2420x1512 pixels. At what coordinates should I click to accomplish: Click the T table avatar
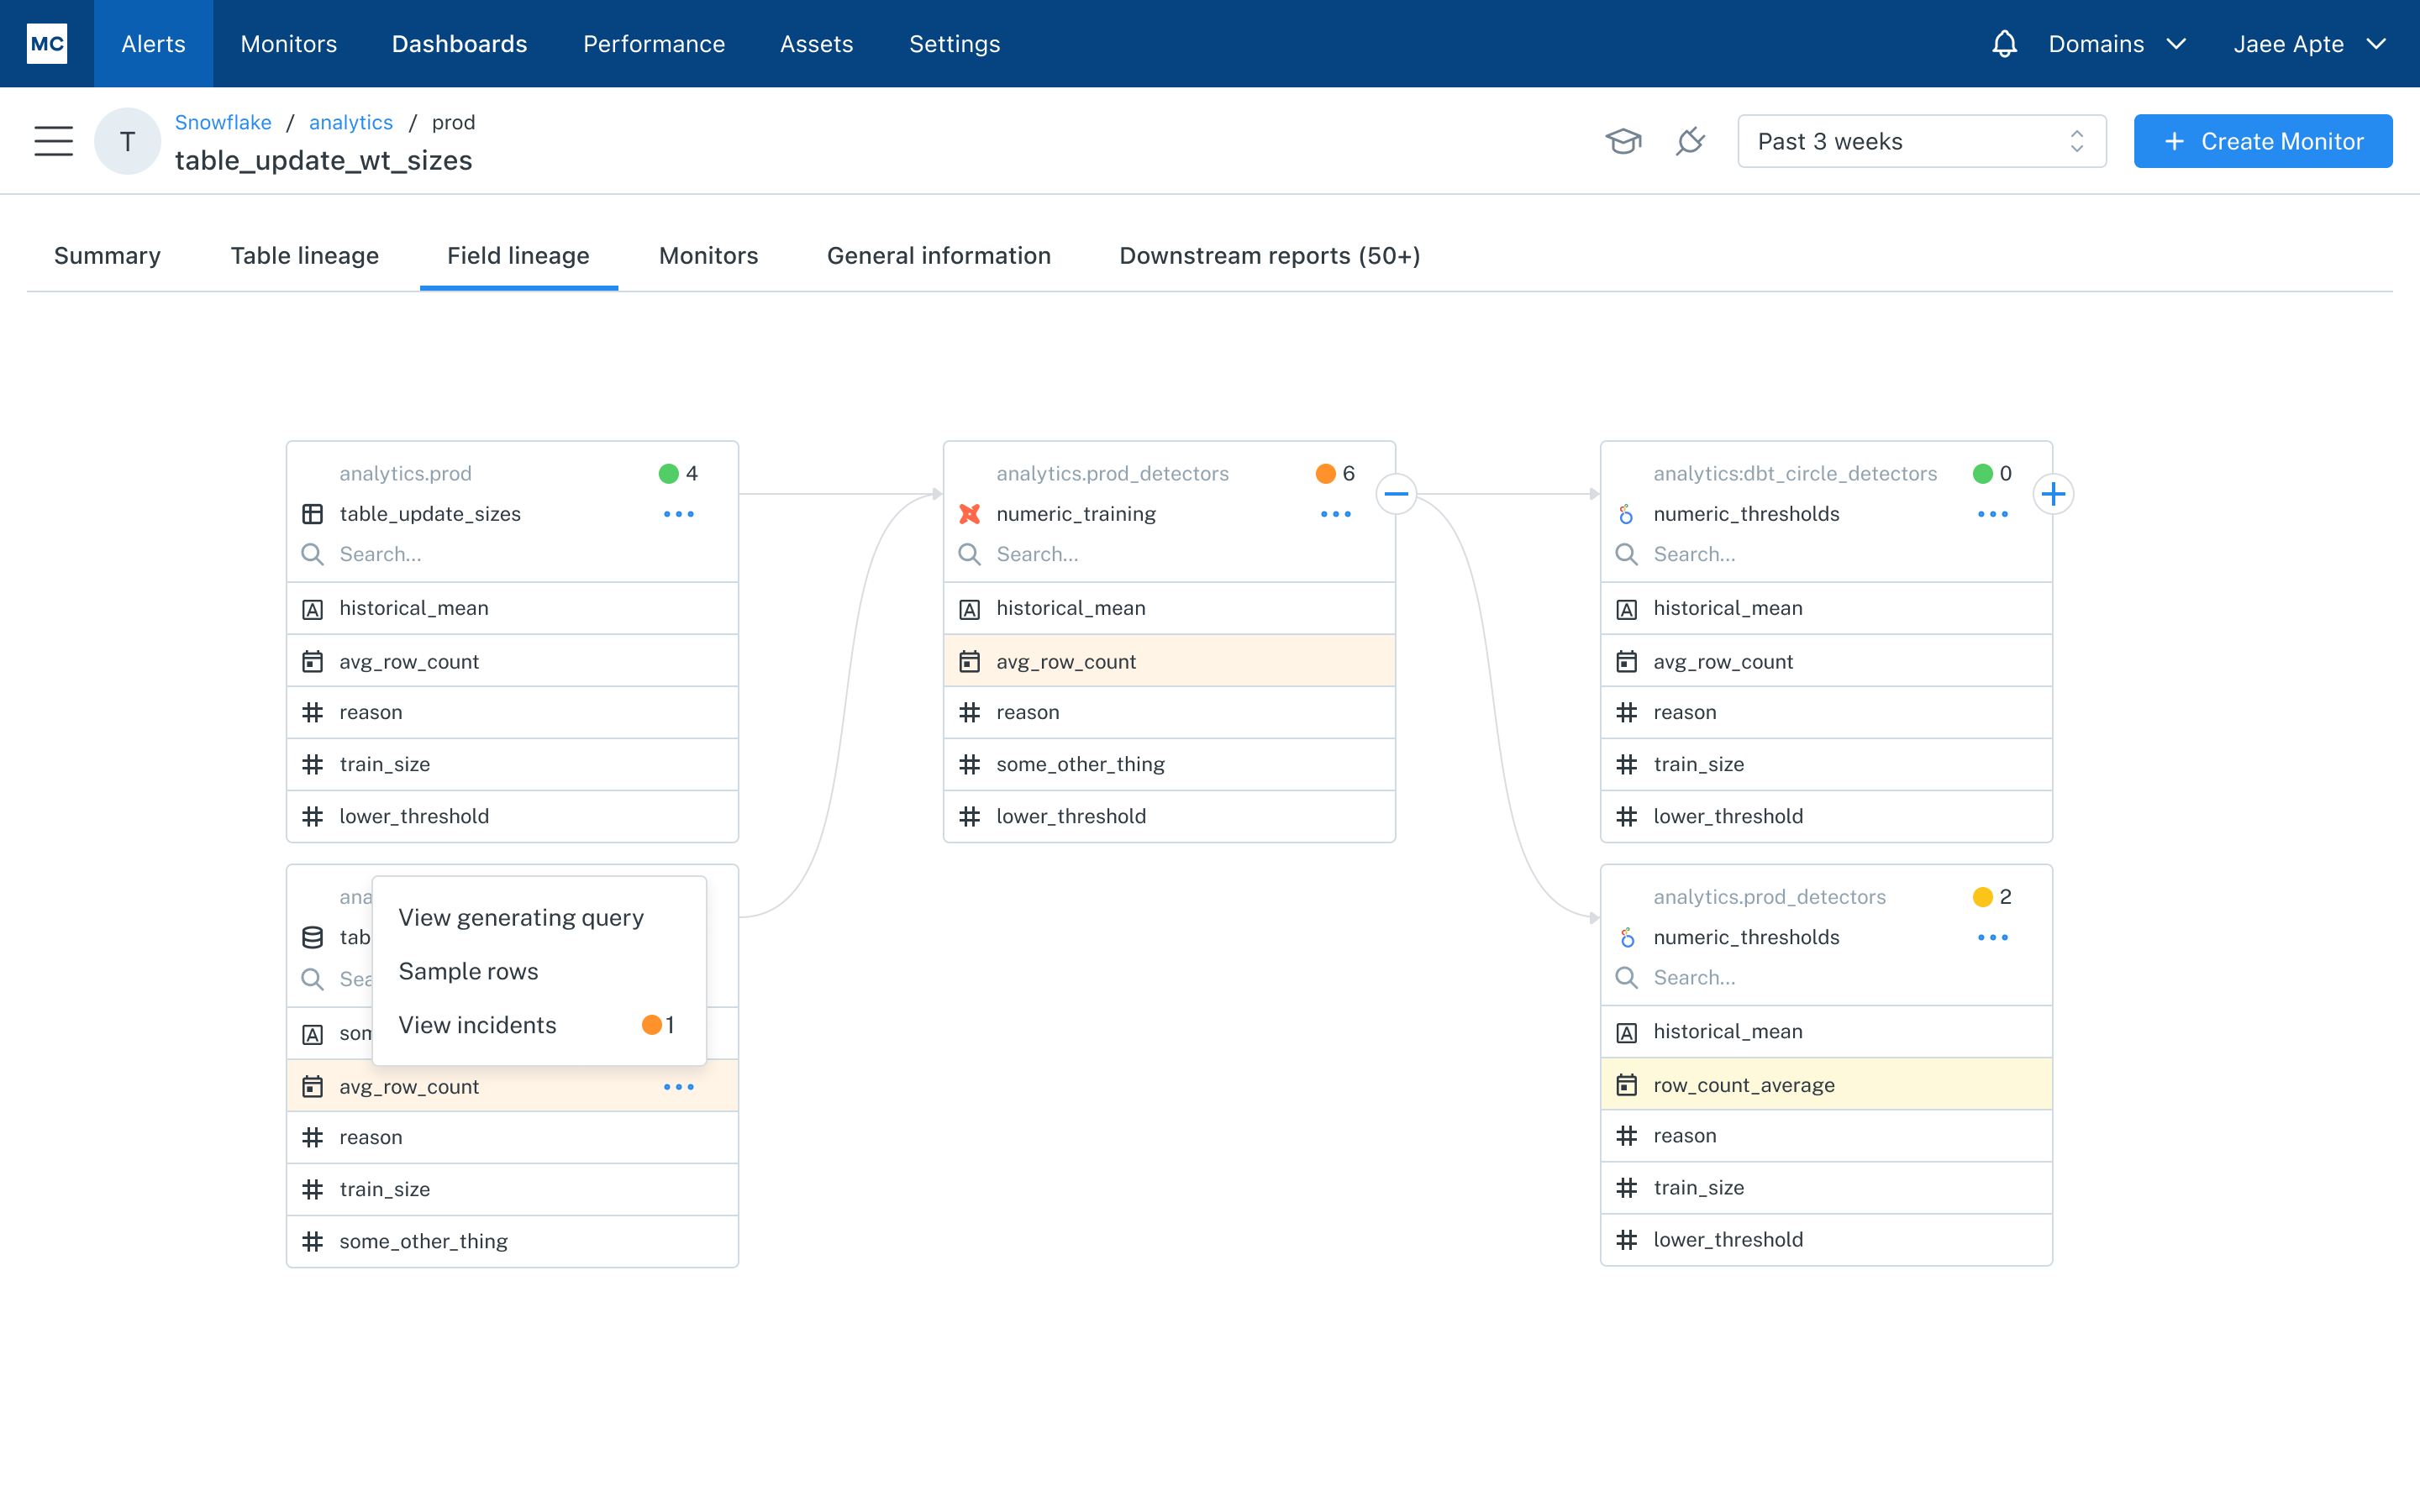pyautogui.click(x=127, y=141)
